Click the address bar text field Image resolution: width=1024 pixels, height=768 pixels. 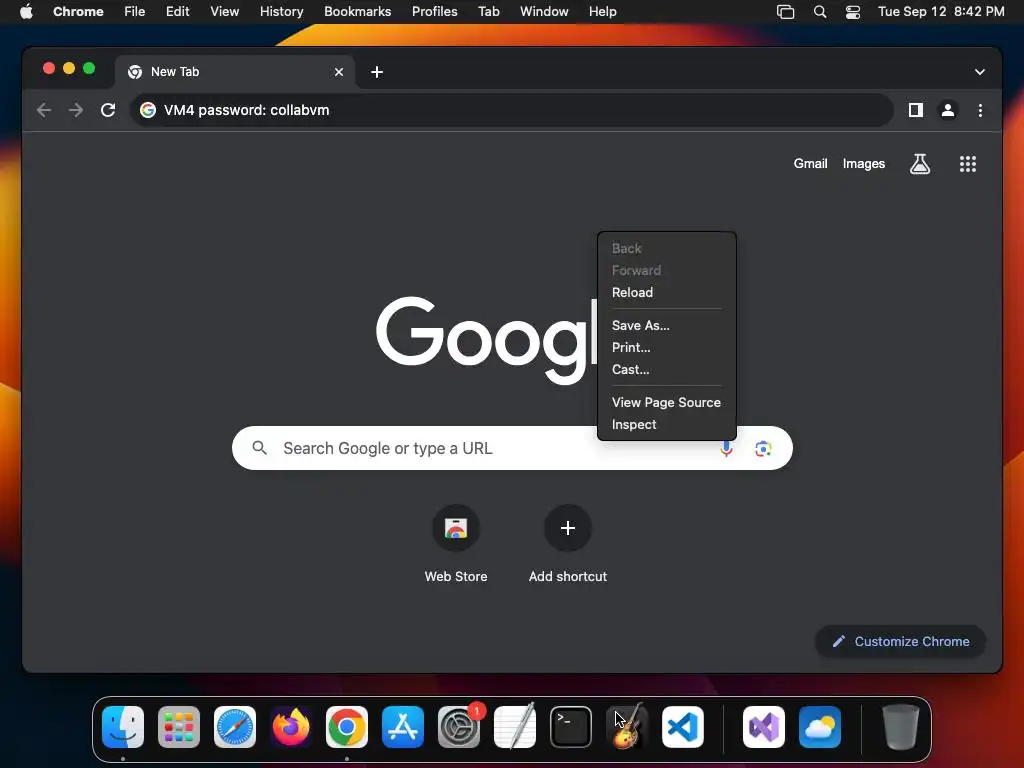point(511,110)
